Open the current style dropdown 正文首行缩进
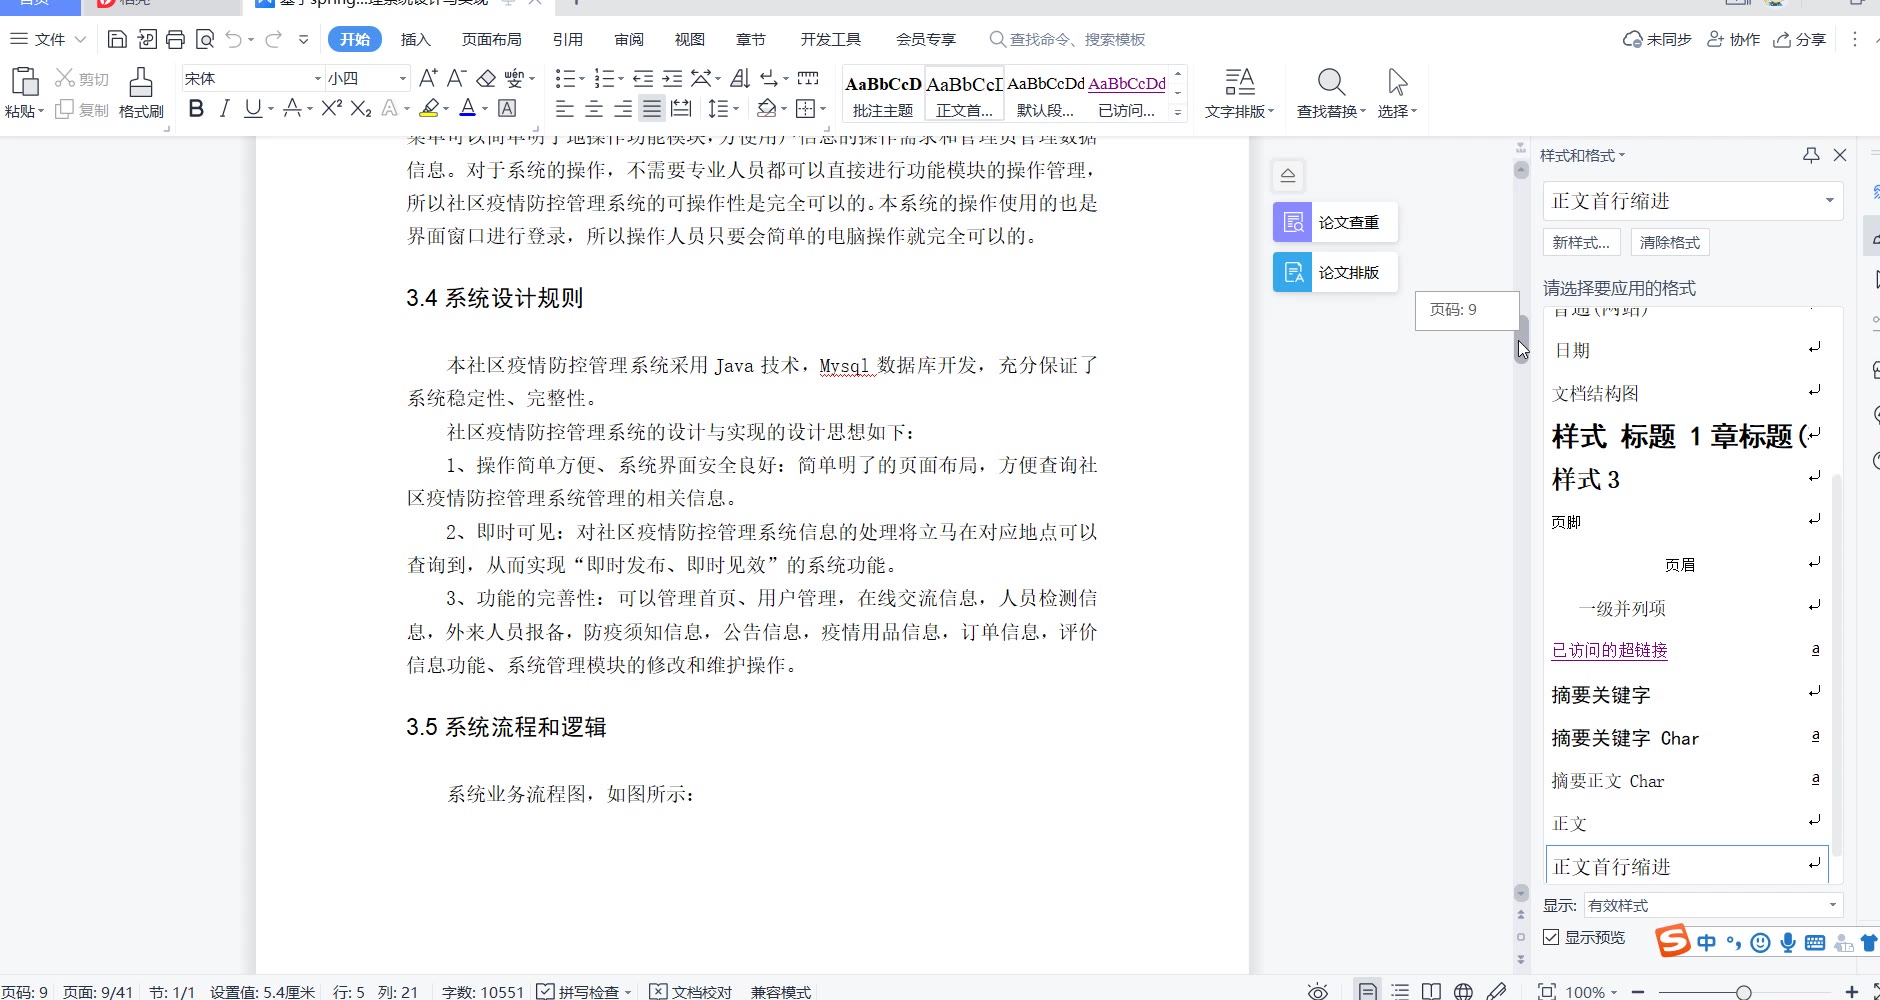The image size is (1880, 1000). (1829, 201)
